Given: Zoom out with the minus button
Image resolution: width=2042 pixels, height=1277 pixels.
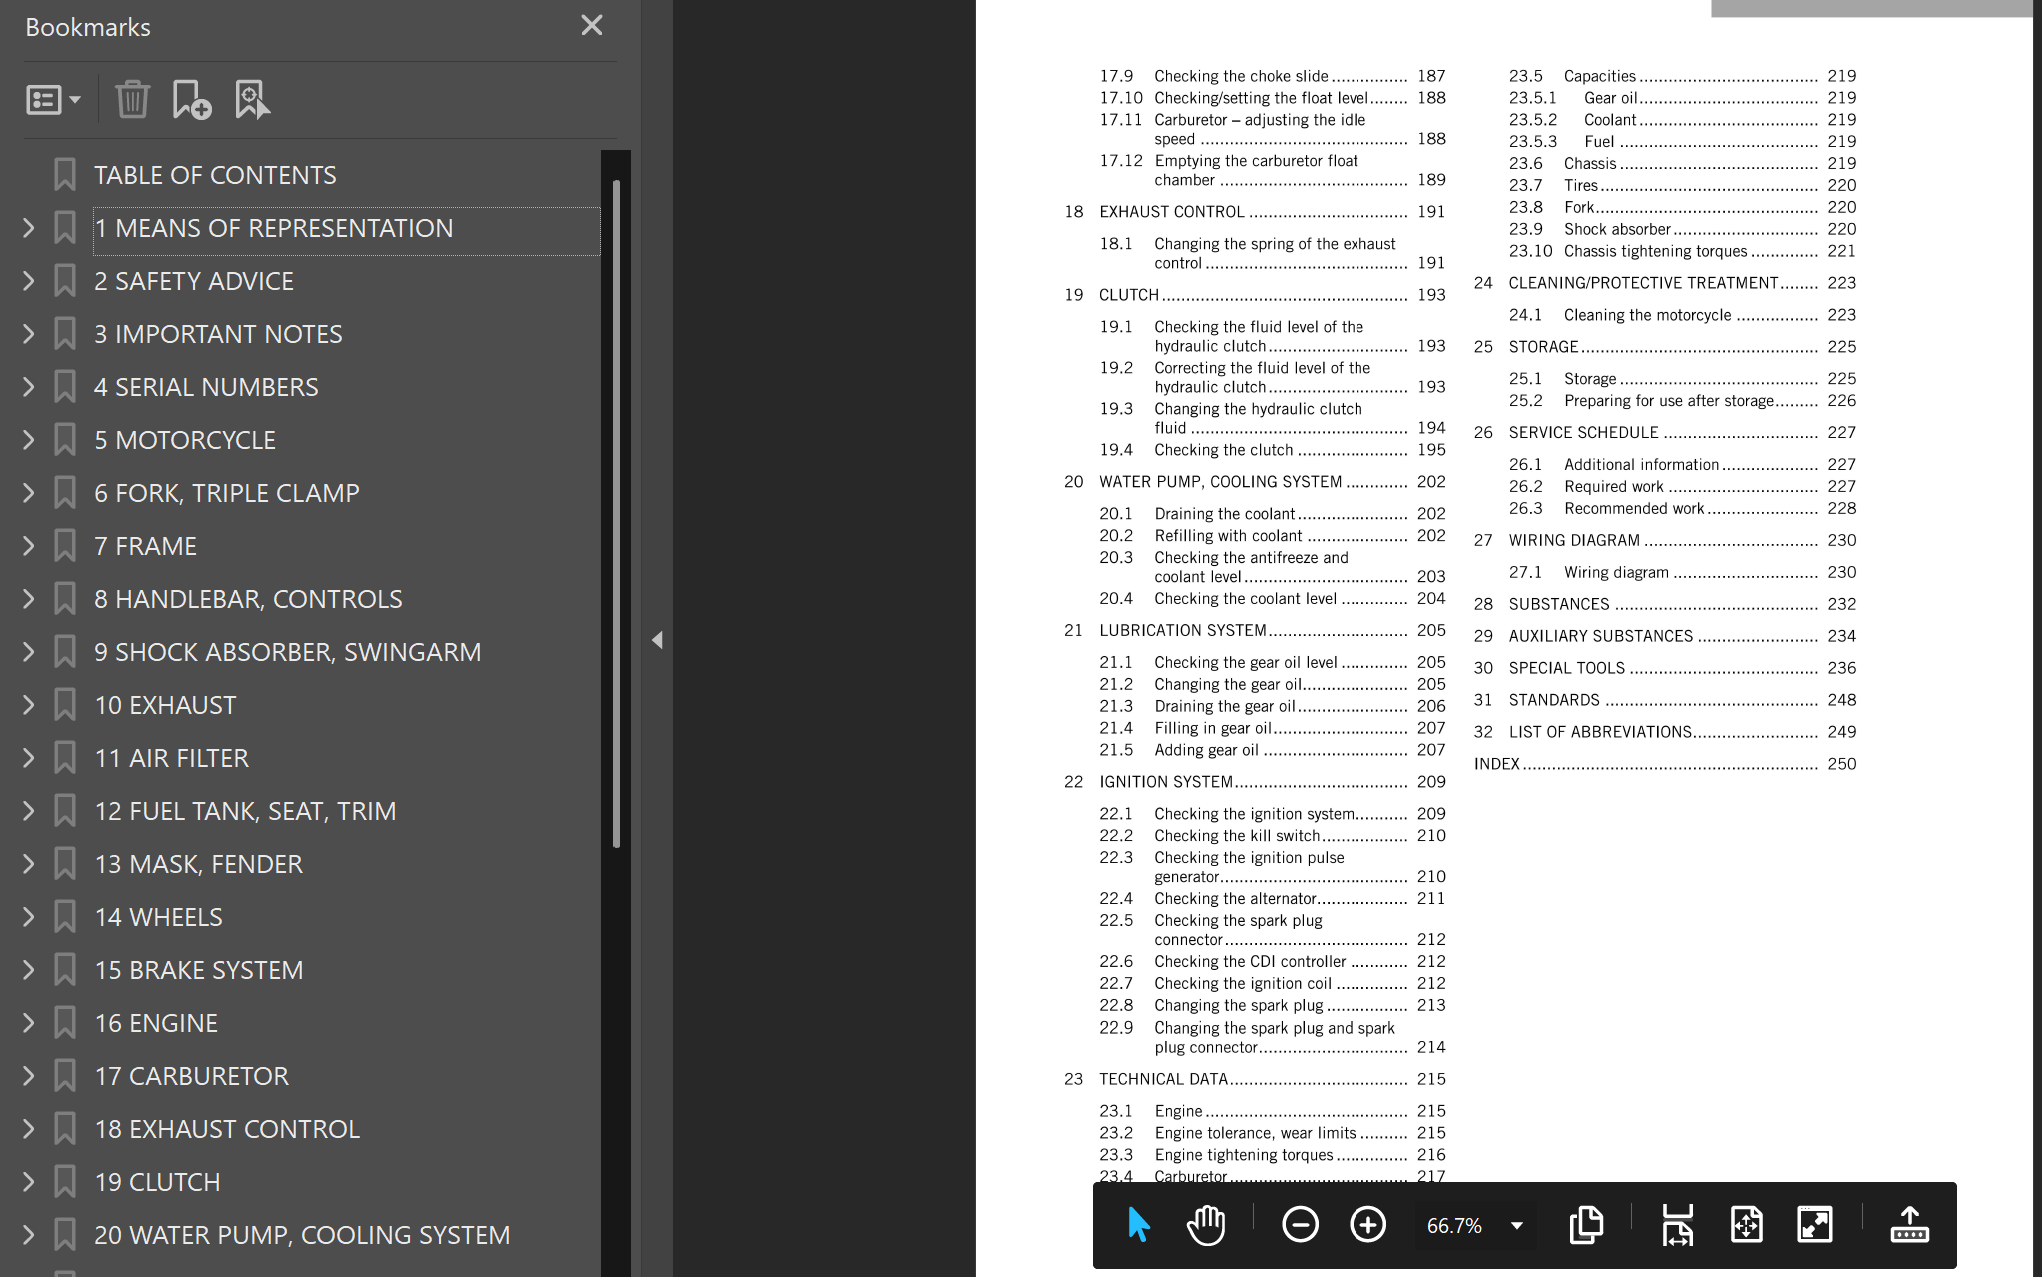Looking at the screenshot, I should 1300,1224.
